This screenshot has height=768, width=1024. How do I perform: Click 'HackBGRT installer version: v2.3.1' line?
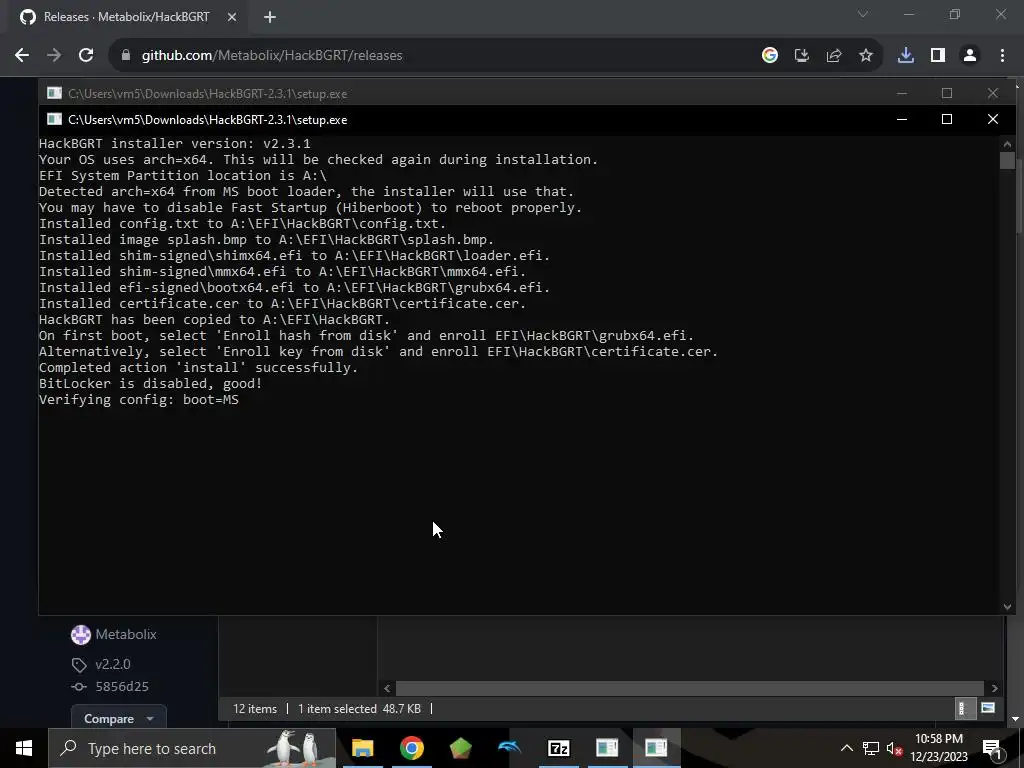pyautogui.click(x=174, y=144)
